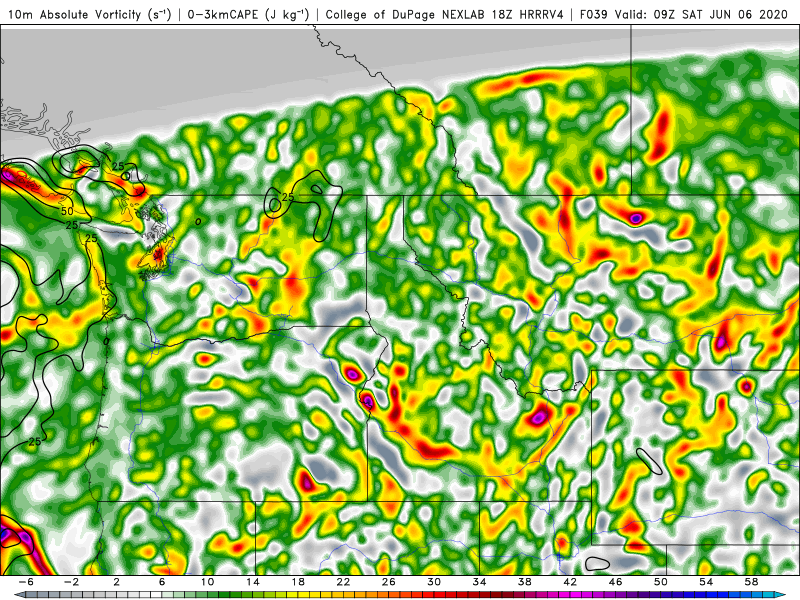Click the "46" color scale label
Screen dimensions: 800x600
pos(615,582)
